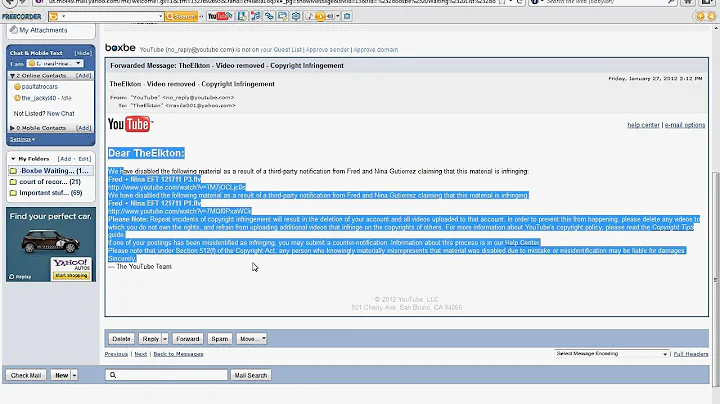Click the folder icon for court of records
The width and height of the screenshot is (720, 404).
[x=13, y=182]
